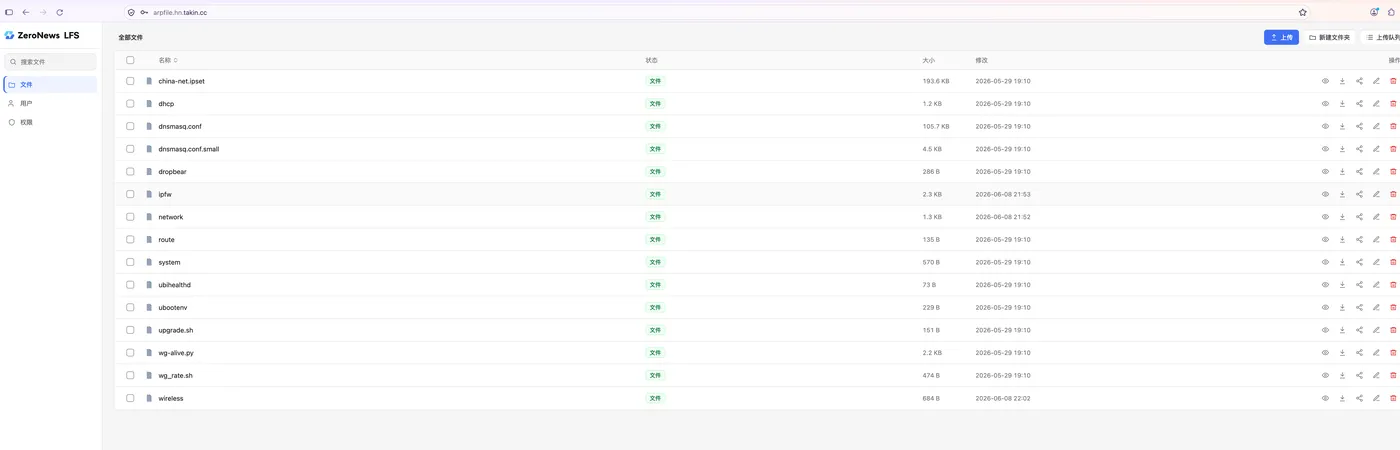The width and height of the screenshot is (1400, 450).
Task: Open the wg-alive.py file name
Action: pyautogui.click(x=176, y=353)
